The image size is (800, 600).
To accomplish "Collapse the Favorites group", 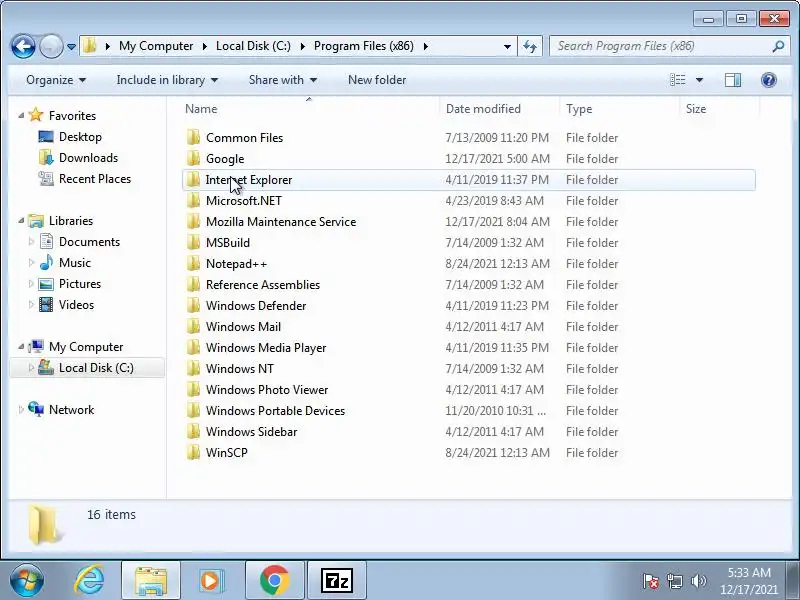I will pos(21,115).
